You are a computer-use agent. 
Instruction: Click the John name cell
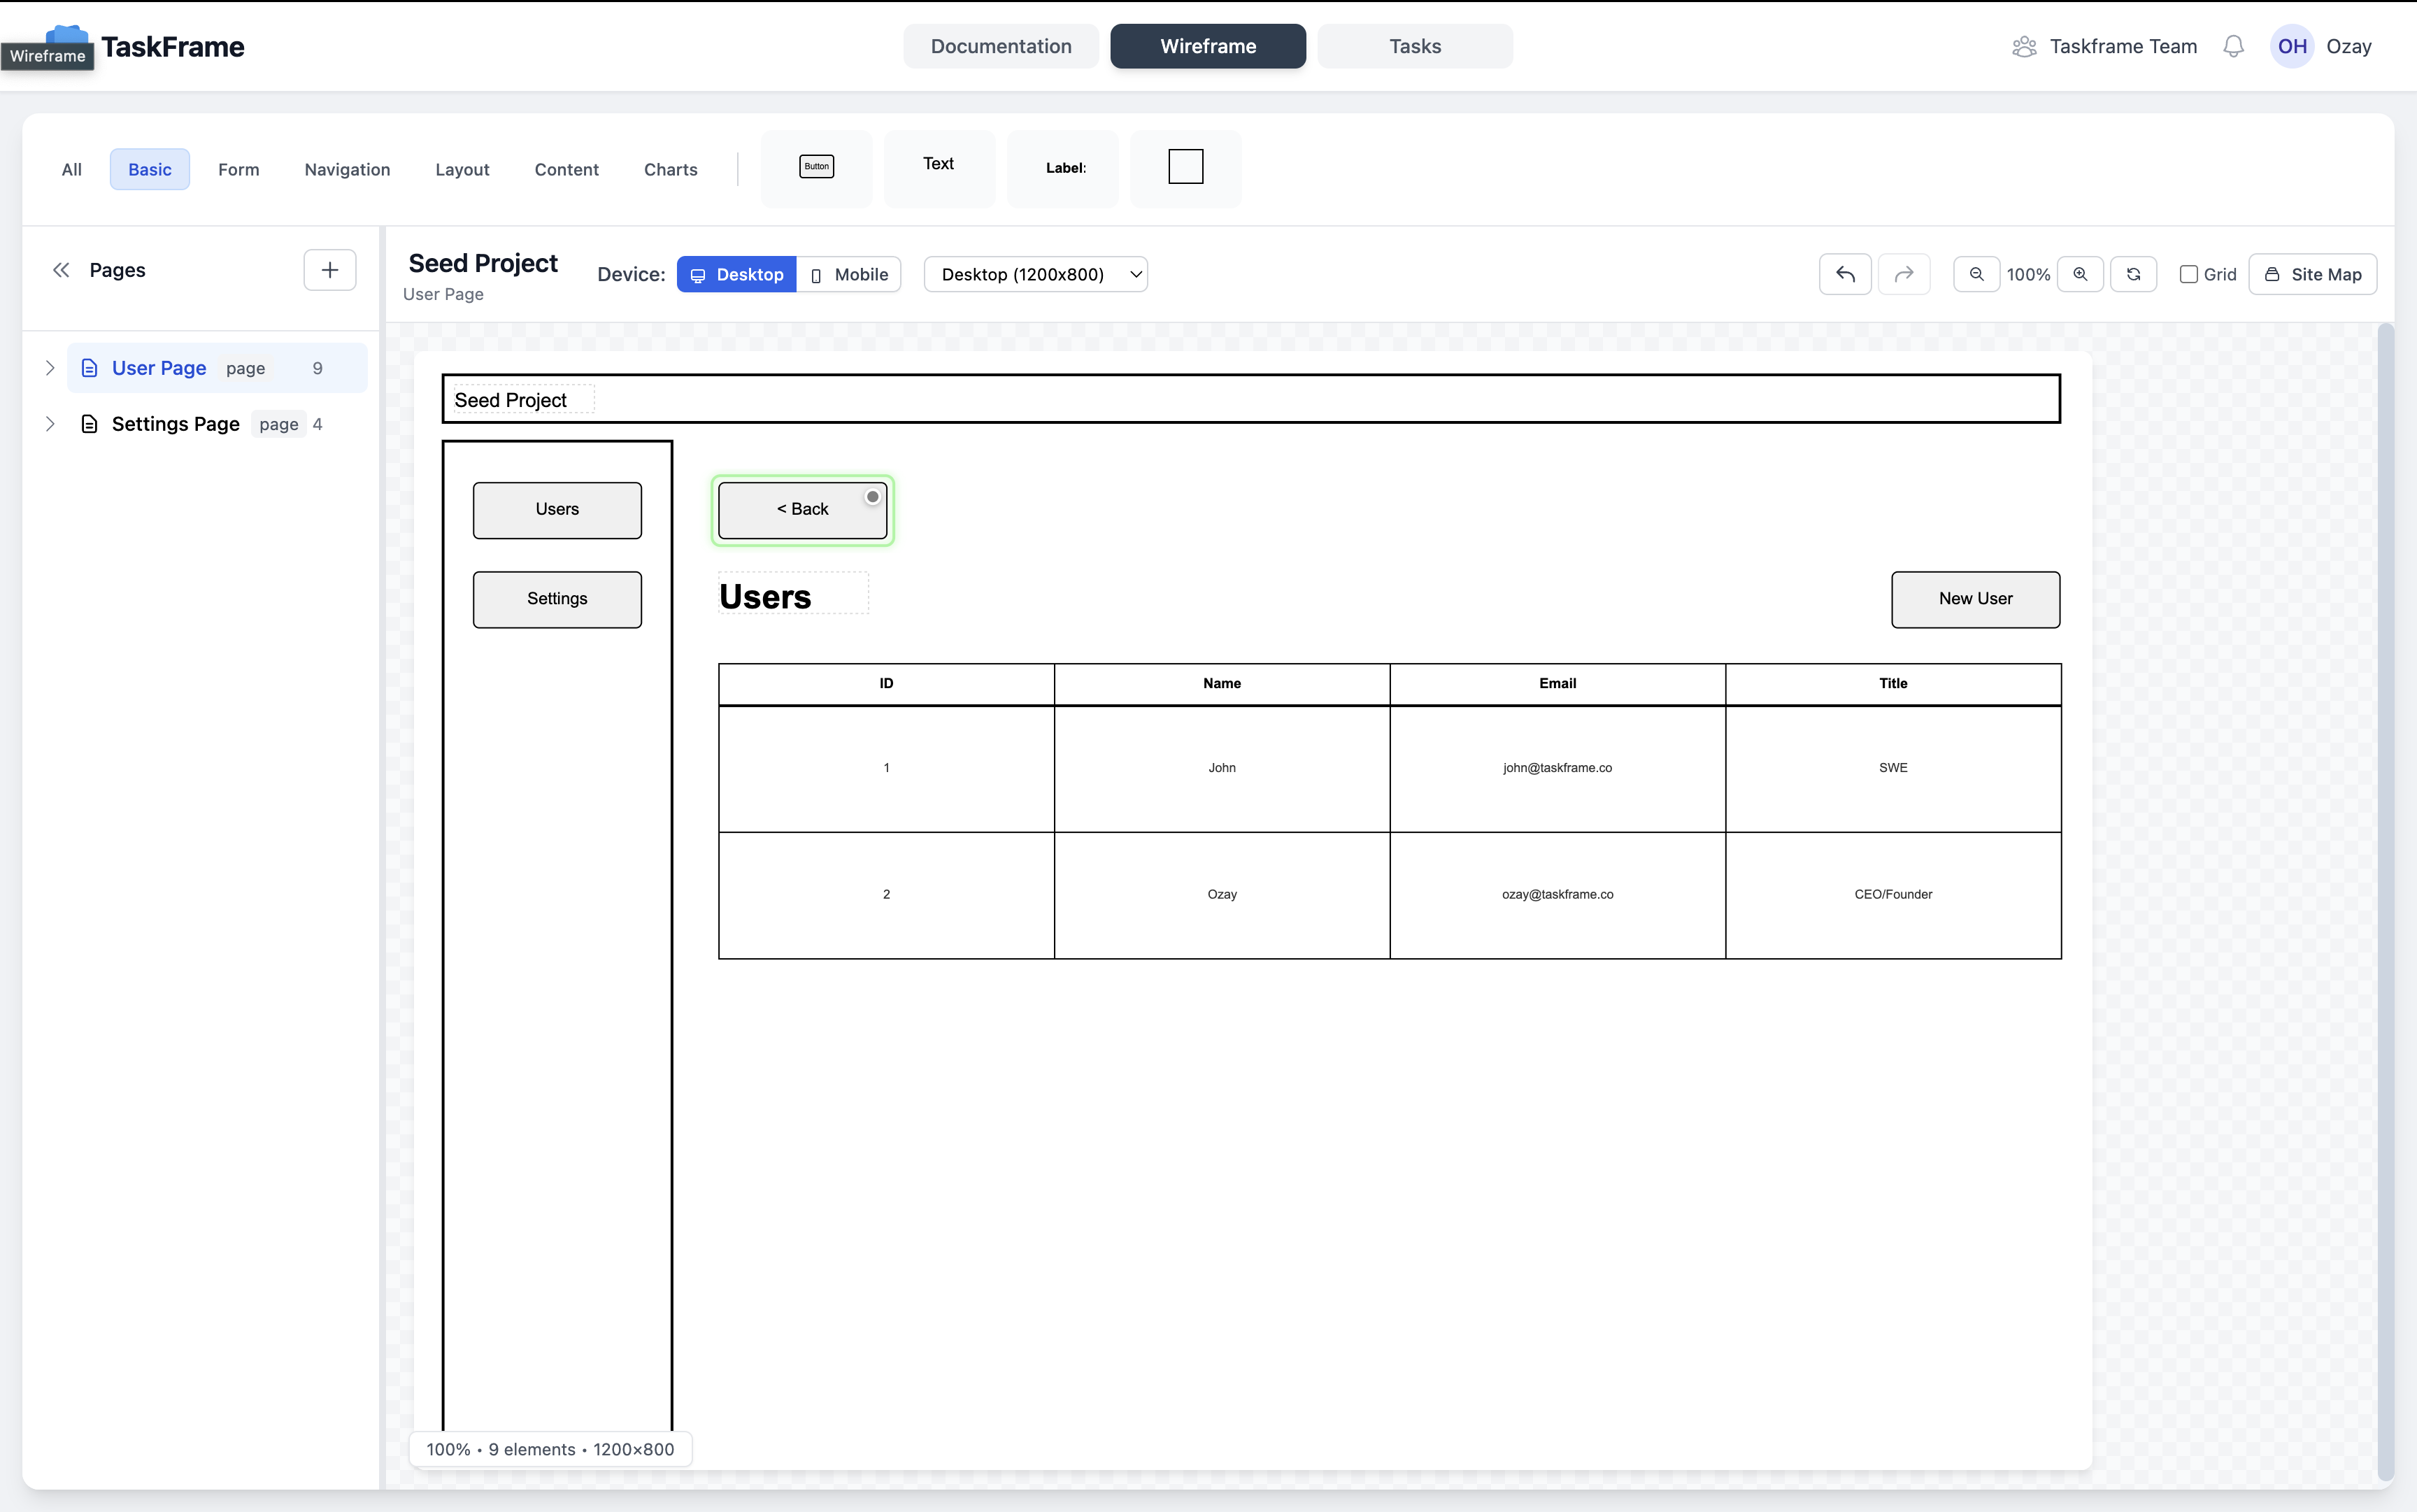[1222, 768]
